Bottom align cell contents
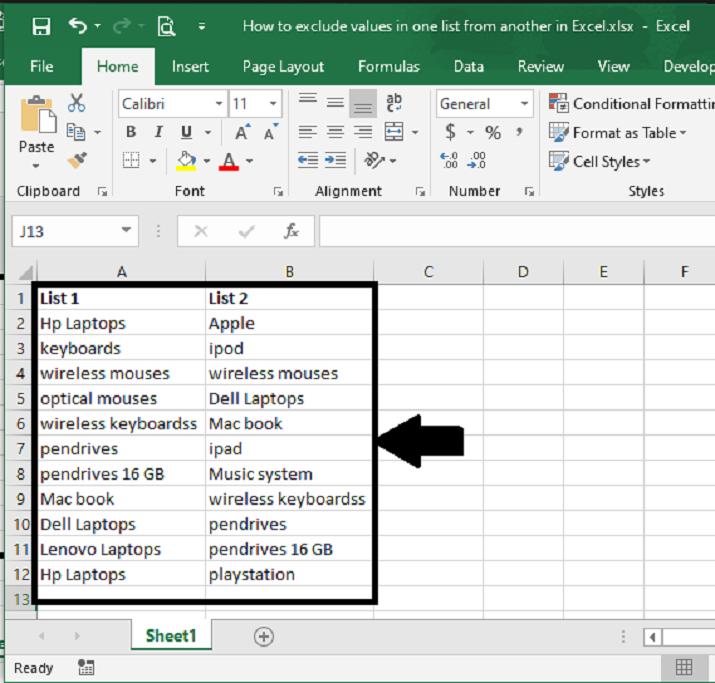The height and width of the screenshot is (683, 715). click(x=363, y=104)
